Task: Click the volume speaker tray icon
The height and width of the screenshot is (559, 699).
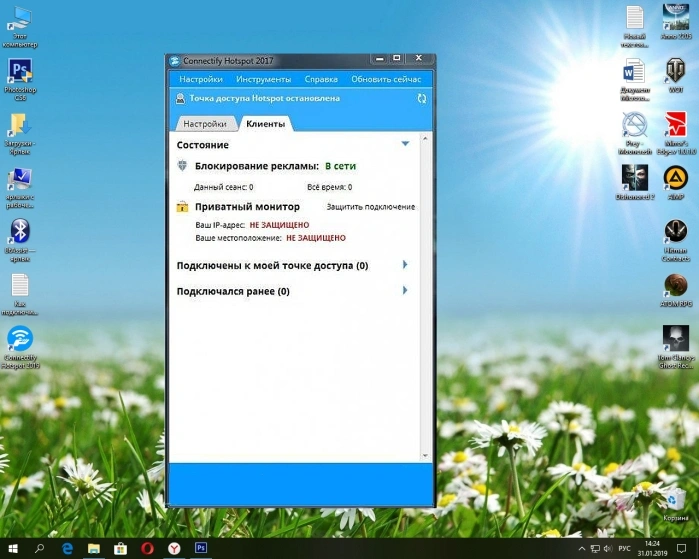Action: click(608, 549)
